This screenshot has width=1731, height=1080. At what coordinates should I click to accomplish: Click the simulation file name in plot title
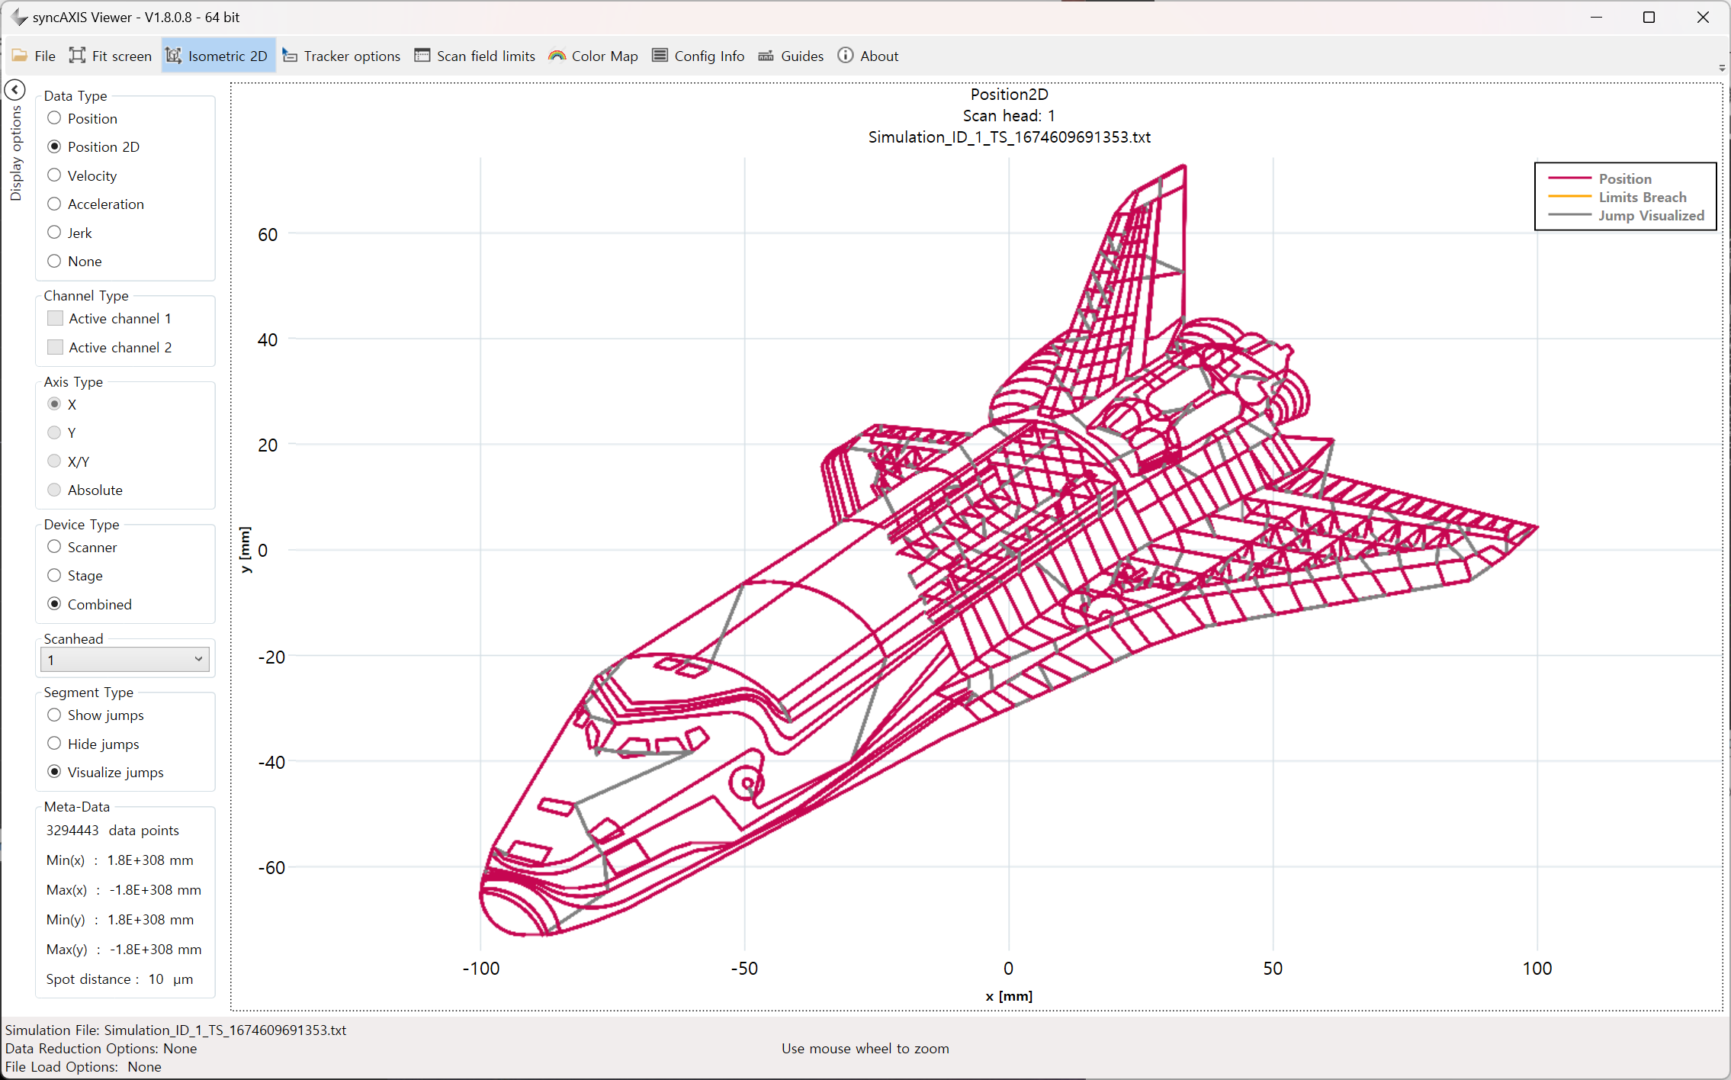1009,137
